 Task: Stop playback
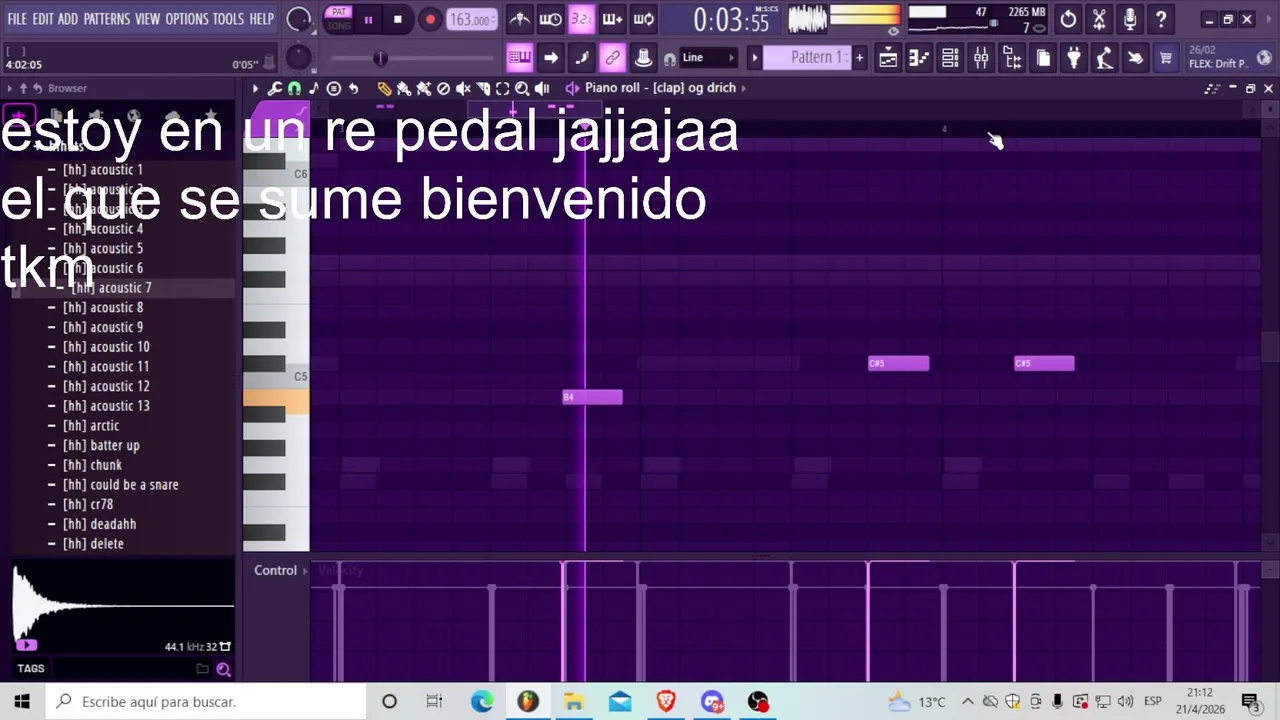coord(398,19)
